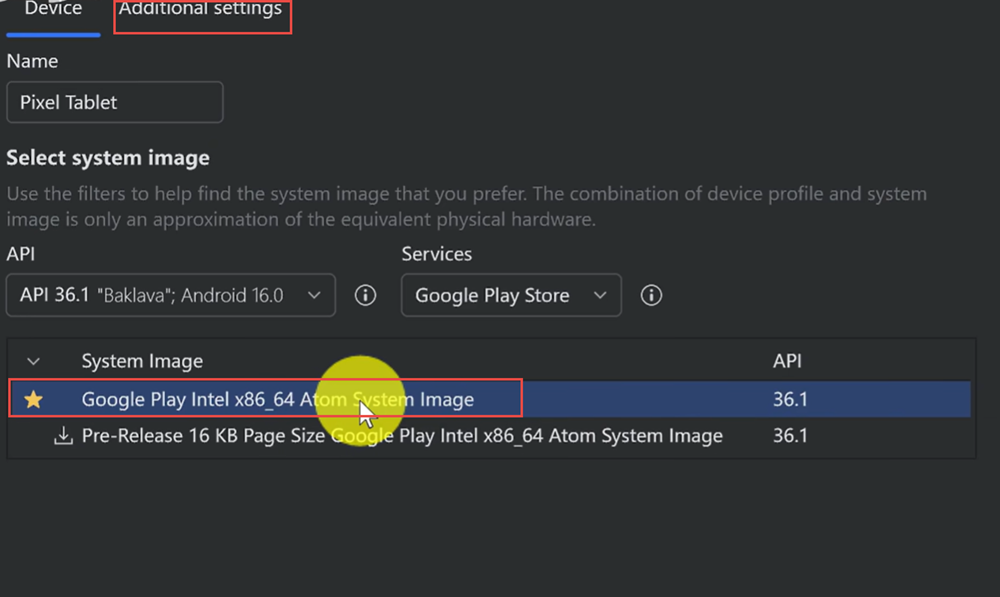Click the 36.1 API value in the selected row
The height and width of the screenshot is (597, 1000).
(790, 400)
